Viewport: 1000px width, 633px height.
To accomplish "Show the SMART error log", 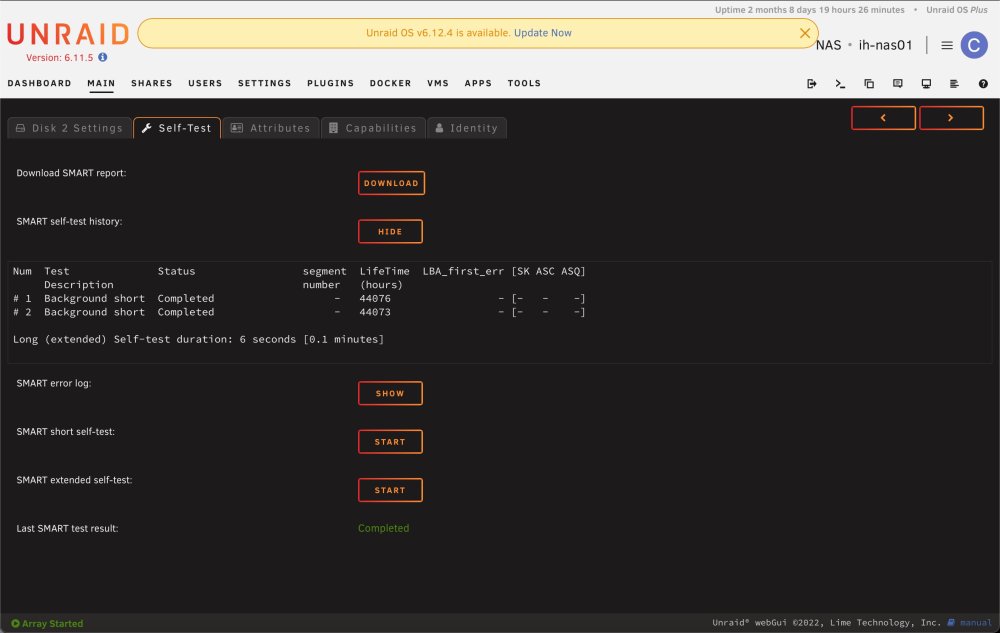I will tap(390, 393).
